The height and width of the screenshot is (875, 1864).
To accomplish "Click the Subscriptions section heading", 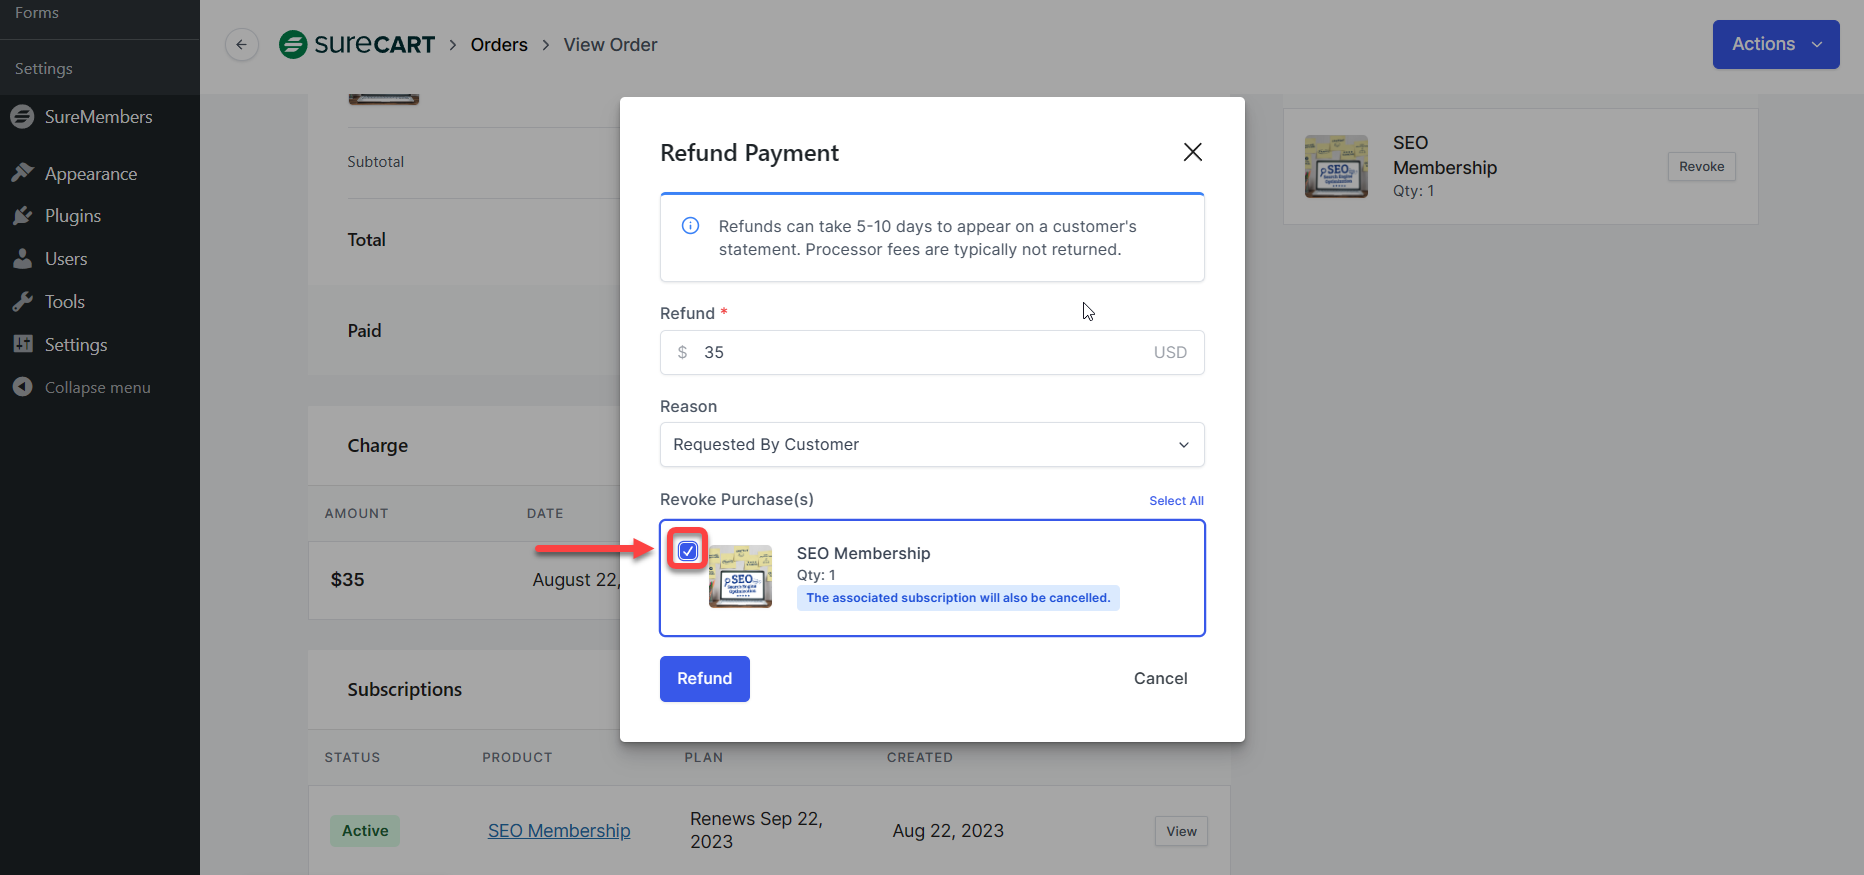I will 405,690.
